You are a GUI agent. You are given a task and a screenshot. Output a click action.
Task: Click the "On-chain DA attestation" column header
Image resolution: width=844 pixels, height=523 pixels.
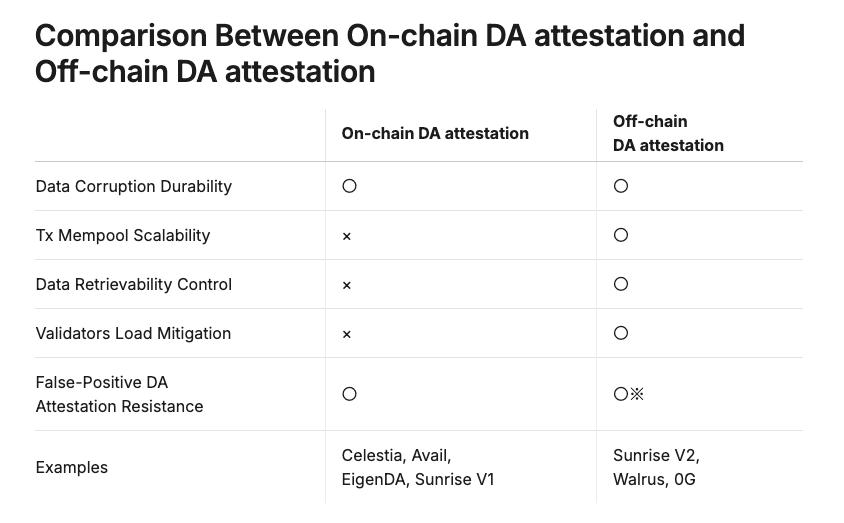435,133
